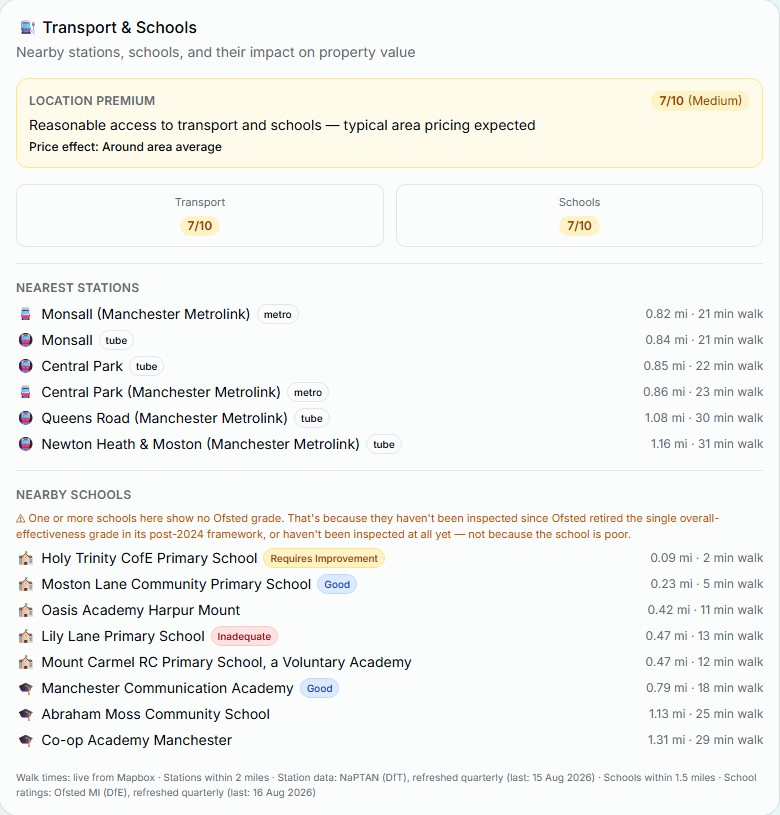Select Monsall (Manchester Metrolink) station name
The height and width of the screenshot is (815, 780).
(x=146, y=314)
